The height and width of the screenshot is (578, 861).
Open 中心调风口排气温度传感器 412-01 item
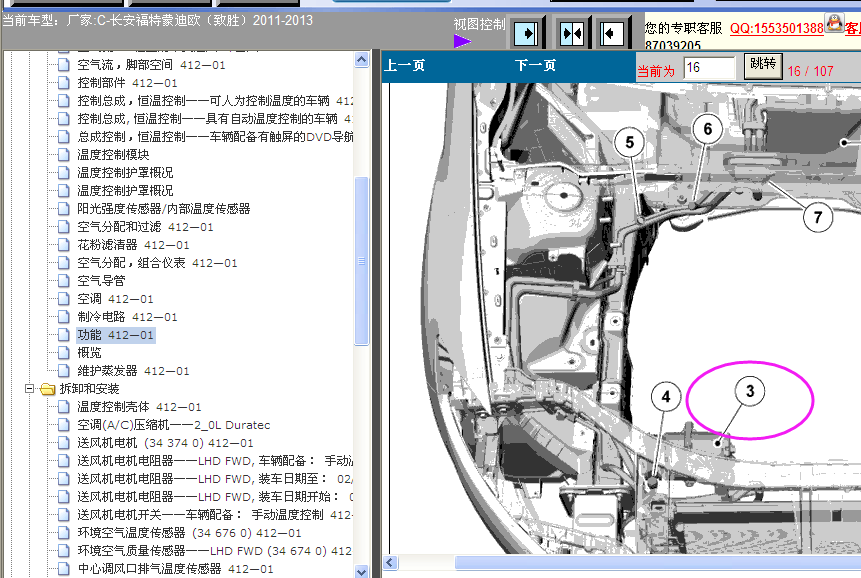point(175,569)
